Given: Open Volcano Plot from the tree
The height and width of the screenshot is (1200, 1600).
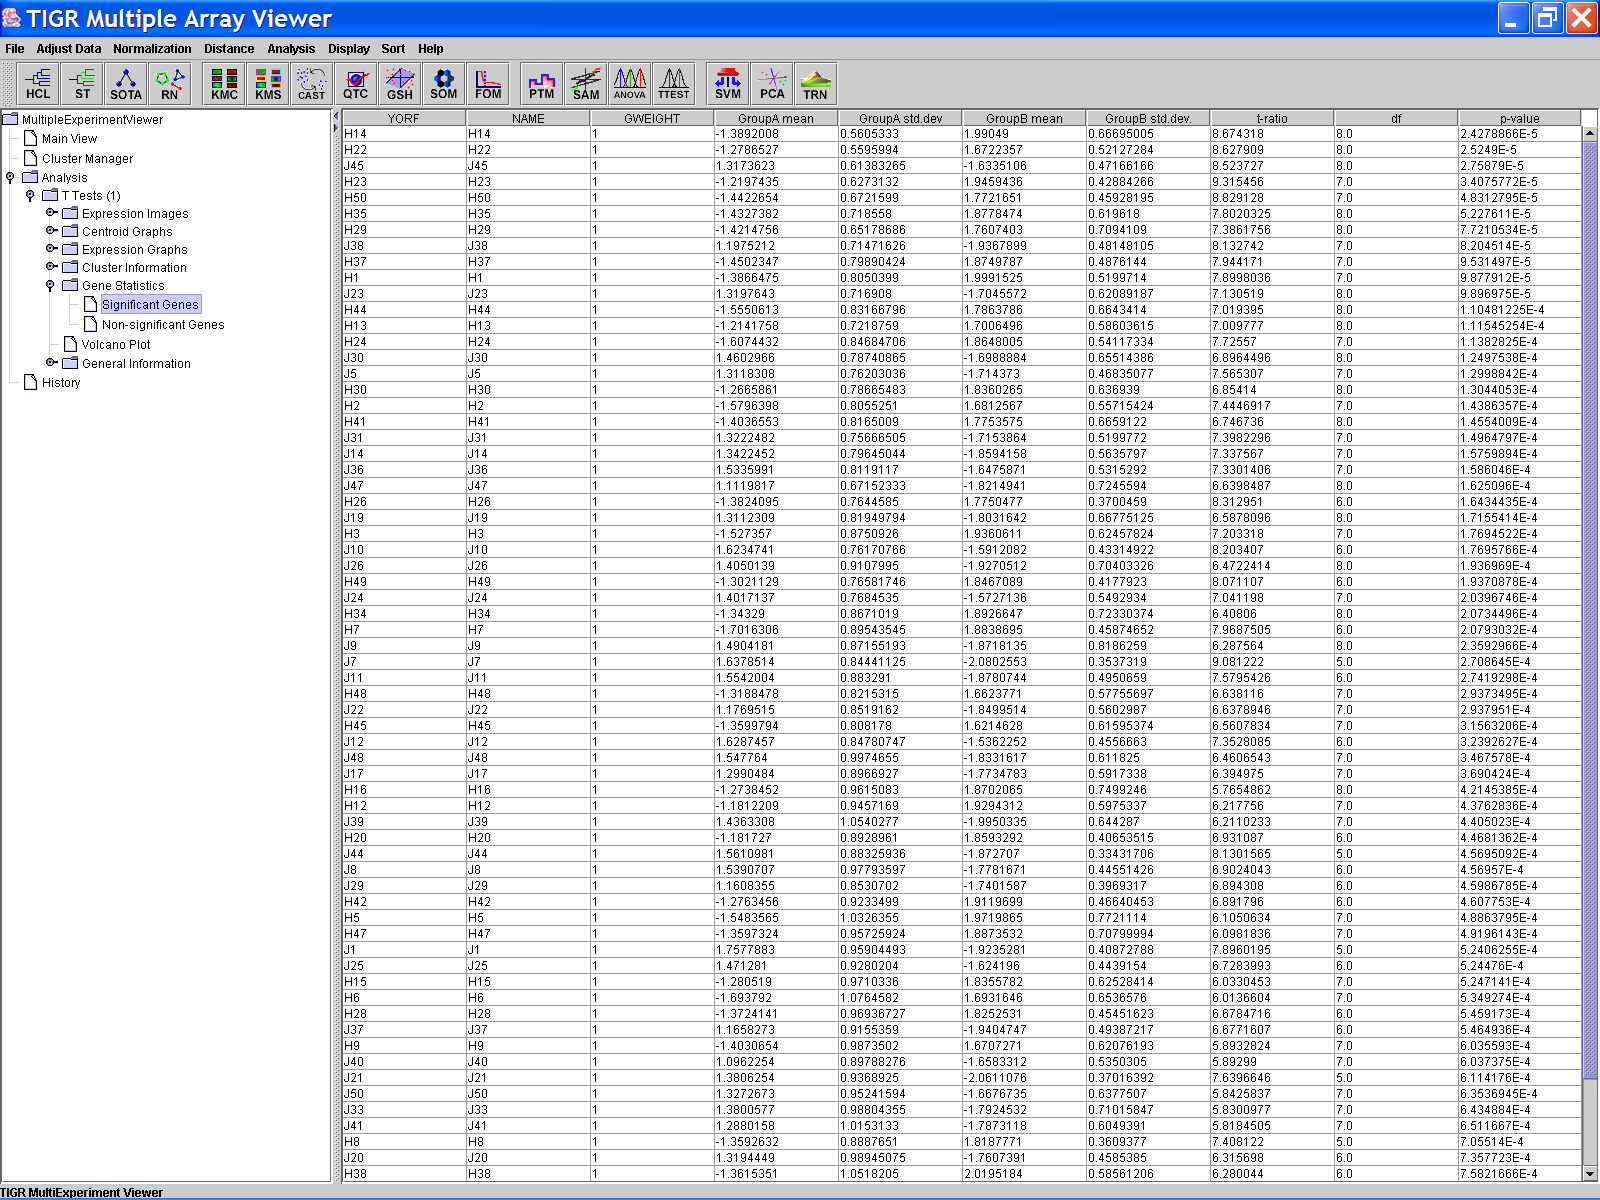Looking at the screenshot, I should (x=116, y=345).
